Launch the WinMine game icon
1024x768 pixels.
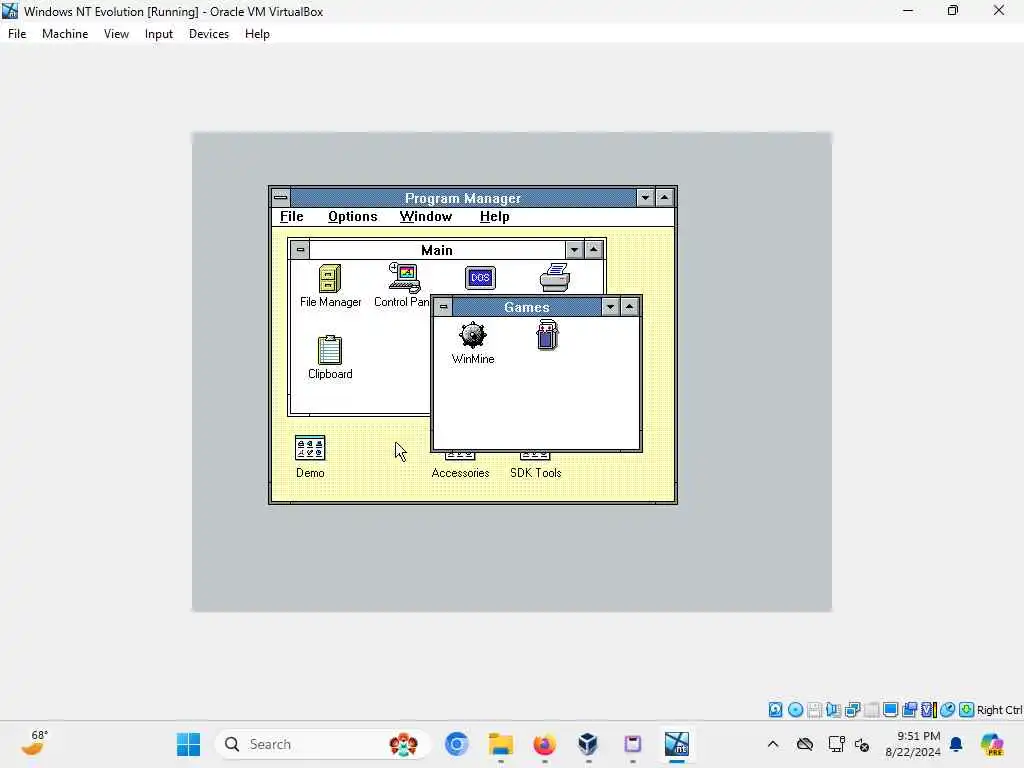point(472,335)
